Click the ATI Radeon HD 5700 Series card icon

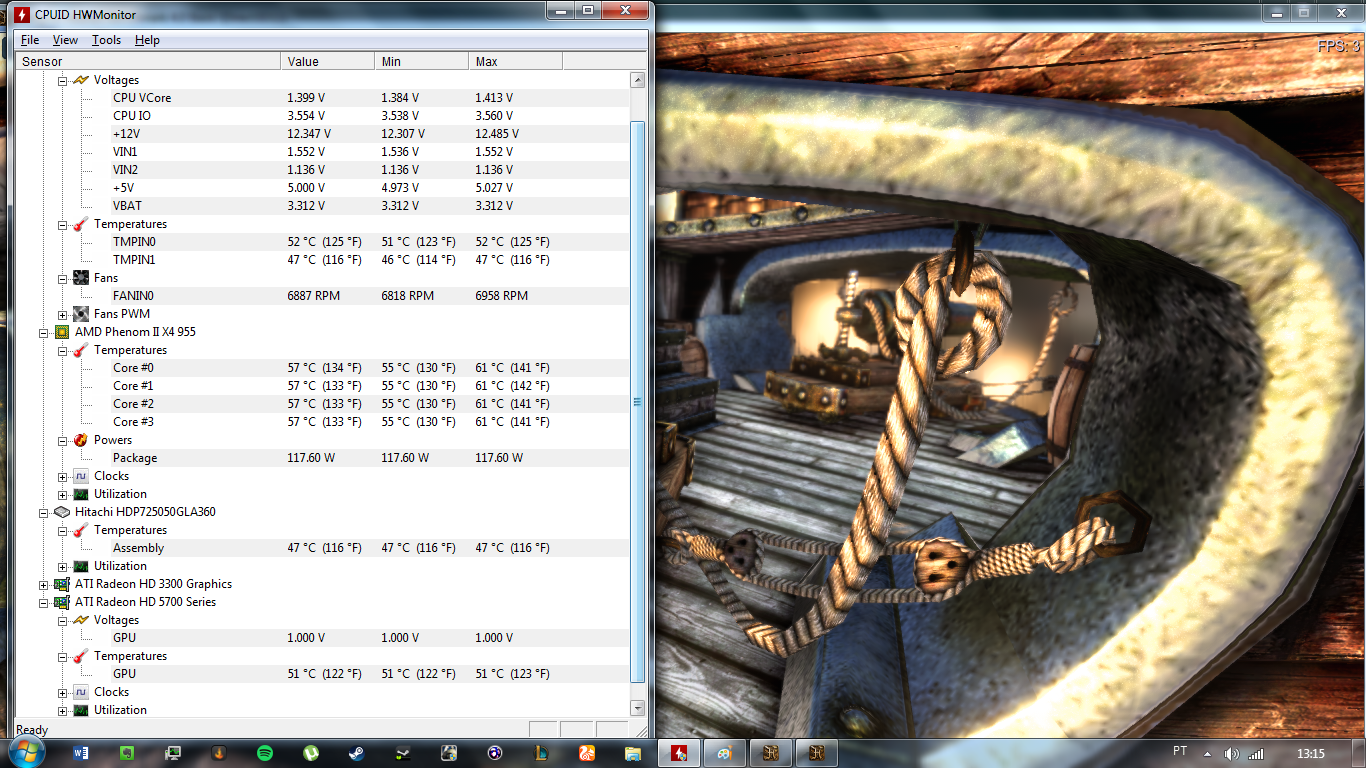pyautogui.click(x=62, y=602)
